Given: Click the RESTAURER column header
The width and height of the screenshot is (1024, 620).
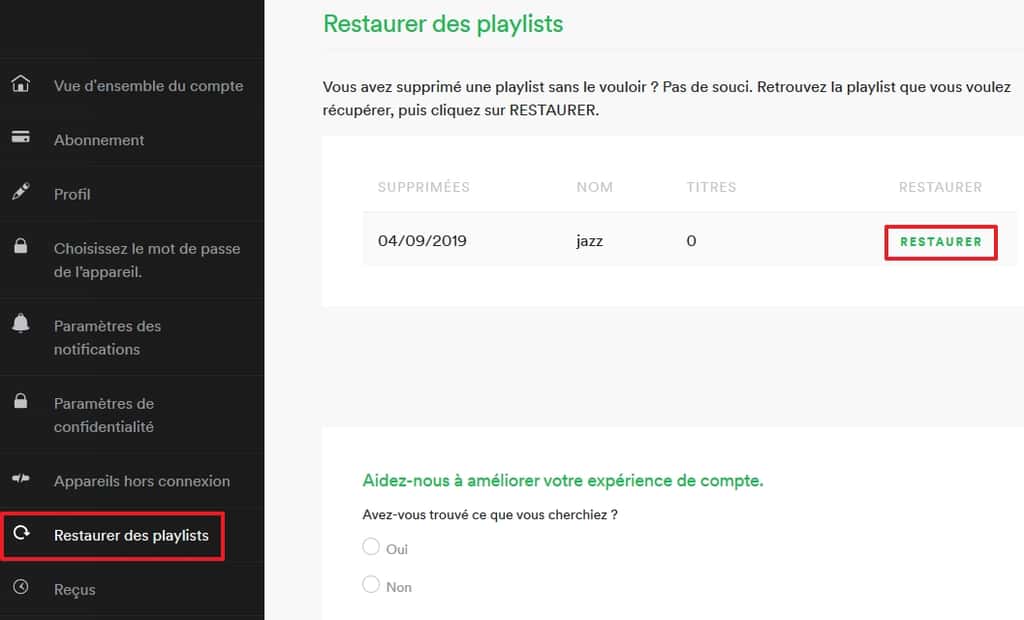Looking at the screenshot, I should coord(940,187).
